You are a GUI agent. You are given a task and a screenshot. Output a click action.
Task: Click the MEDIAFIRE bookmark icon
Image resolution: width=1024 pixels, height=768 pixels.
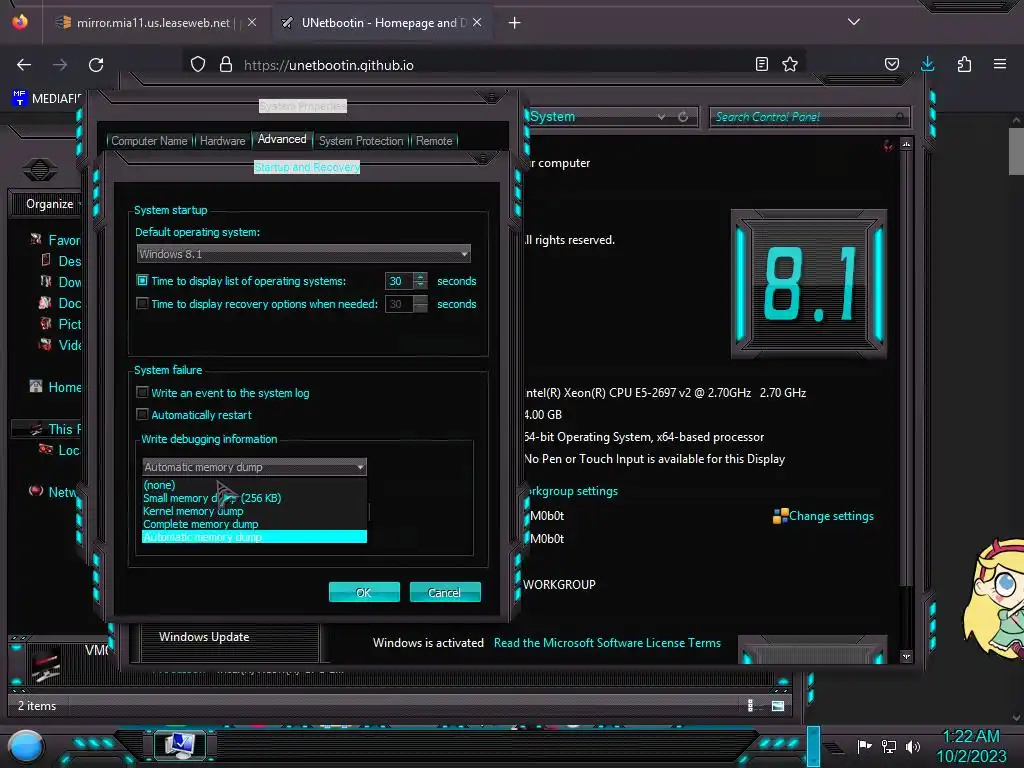(x=20, y=98)
